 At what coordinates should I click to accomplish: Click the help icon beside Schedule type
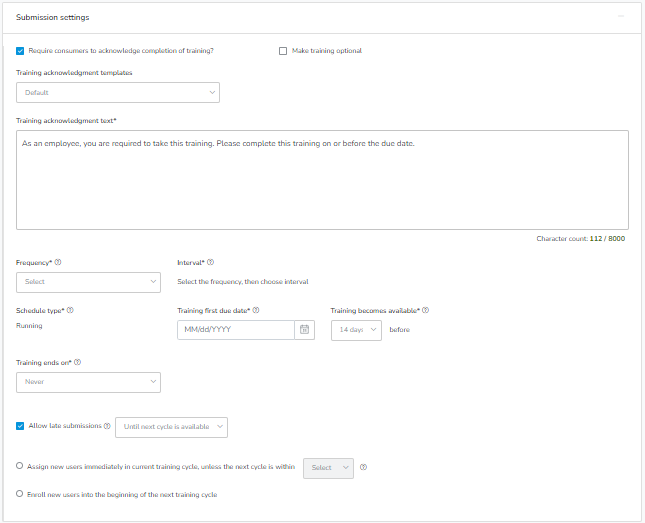pos(70,310)
